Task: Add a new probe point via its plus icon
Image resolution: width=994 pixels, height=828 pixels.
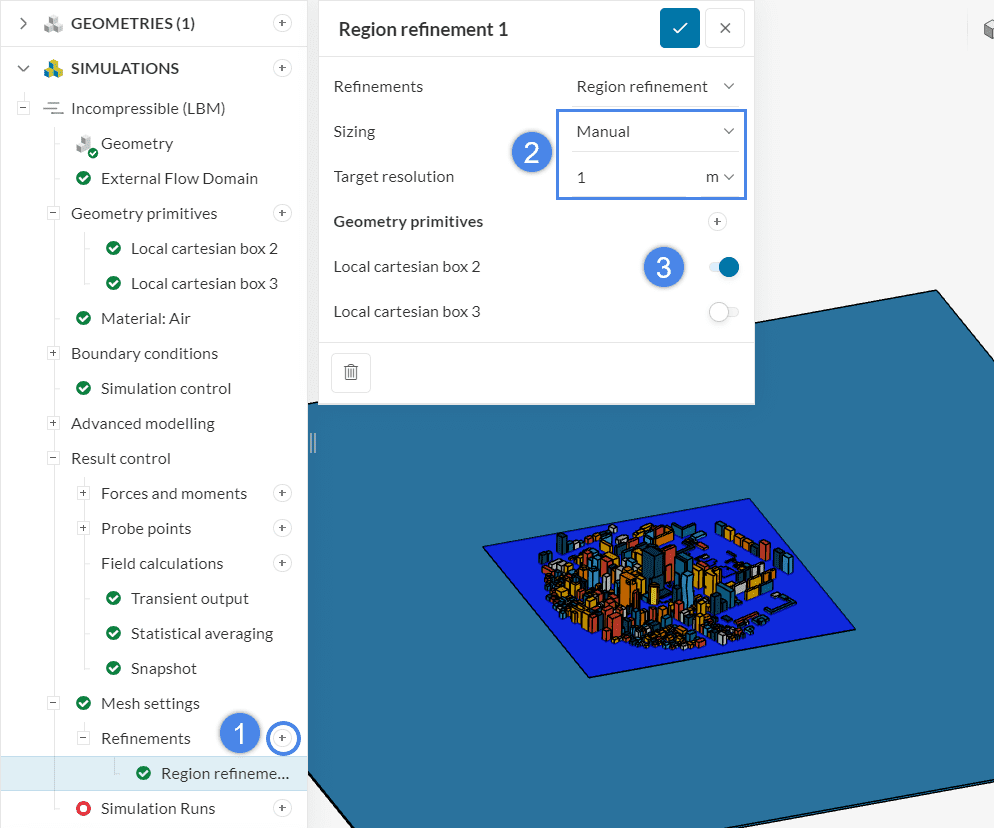Action: 282,528
